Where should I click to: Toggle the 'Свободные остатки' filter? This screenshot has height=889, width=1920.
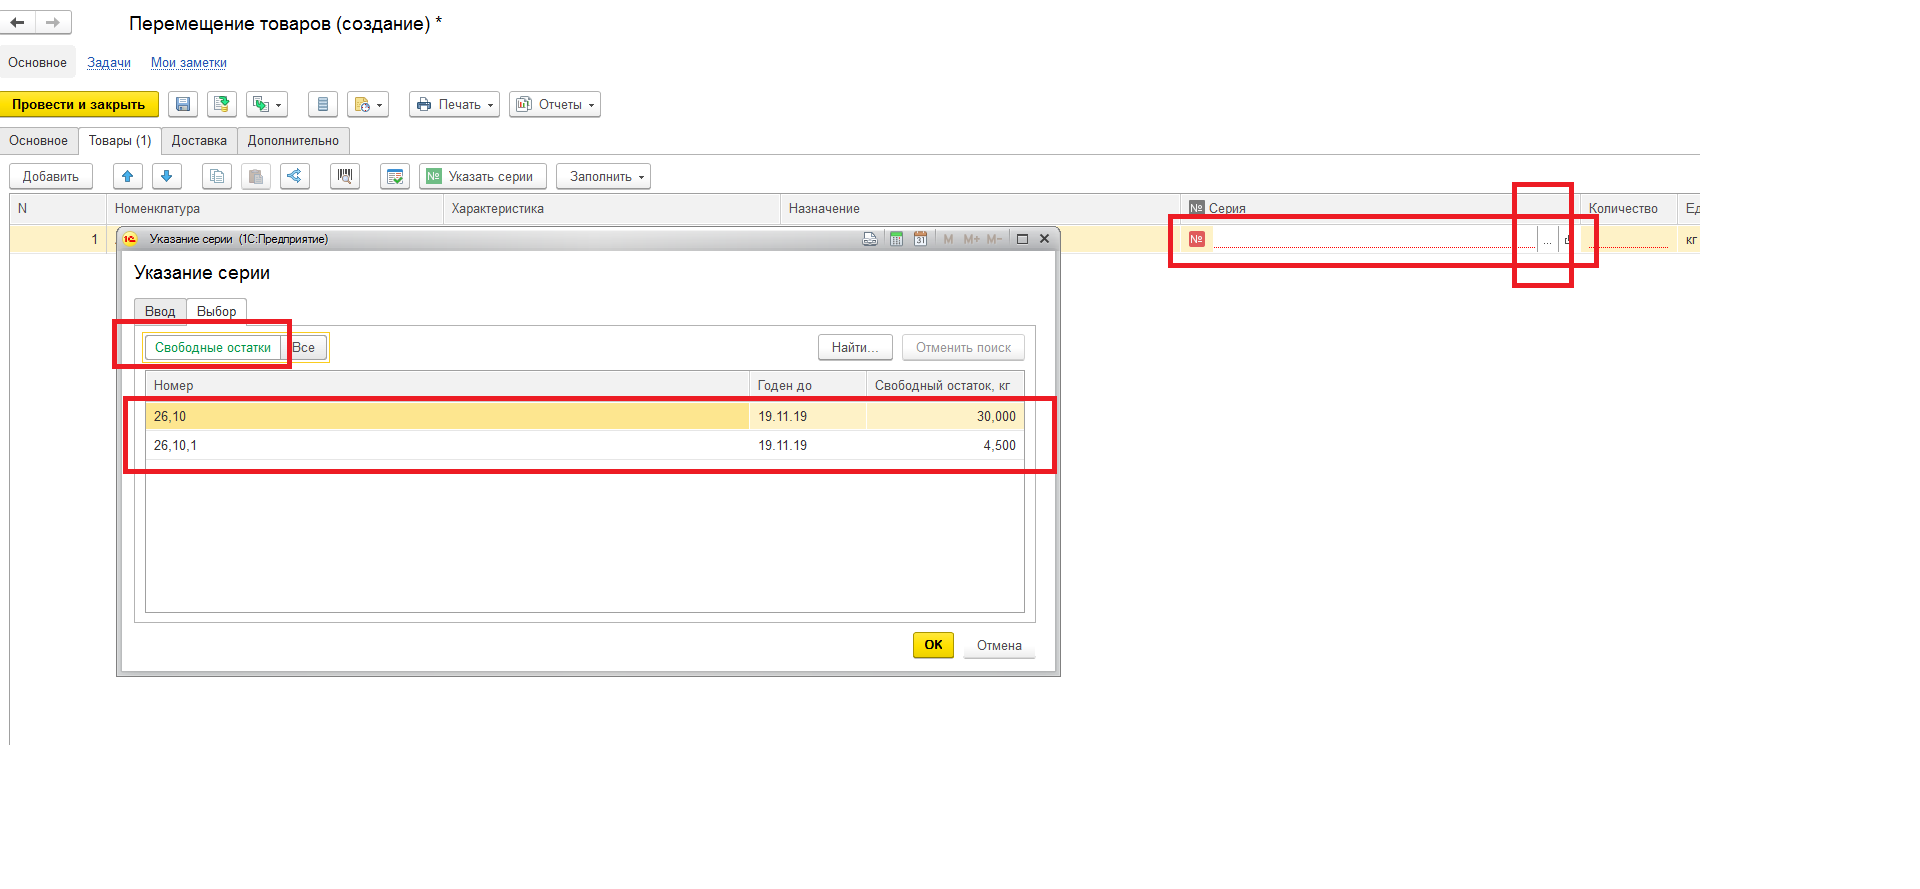(213, 348)
